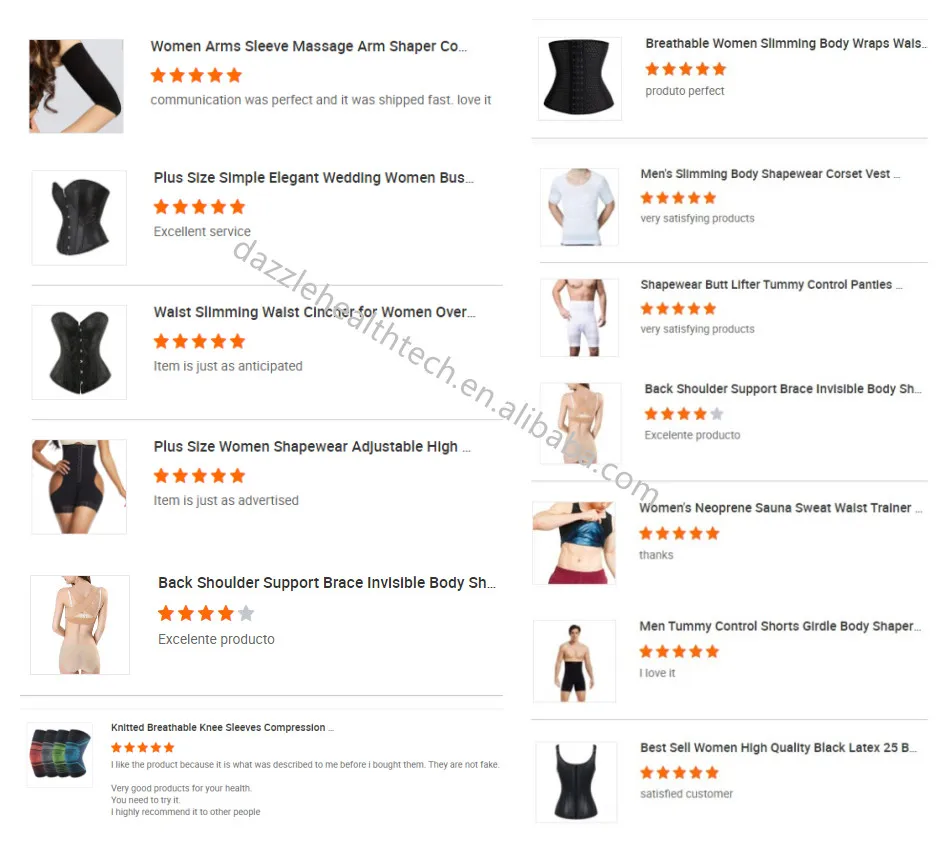Open the Shapewear Butt Lifter Tummy Control Panties link
The width and height of the screenshot is (946, 856).
click(x=771, y=285)
